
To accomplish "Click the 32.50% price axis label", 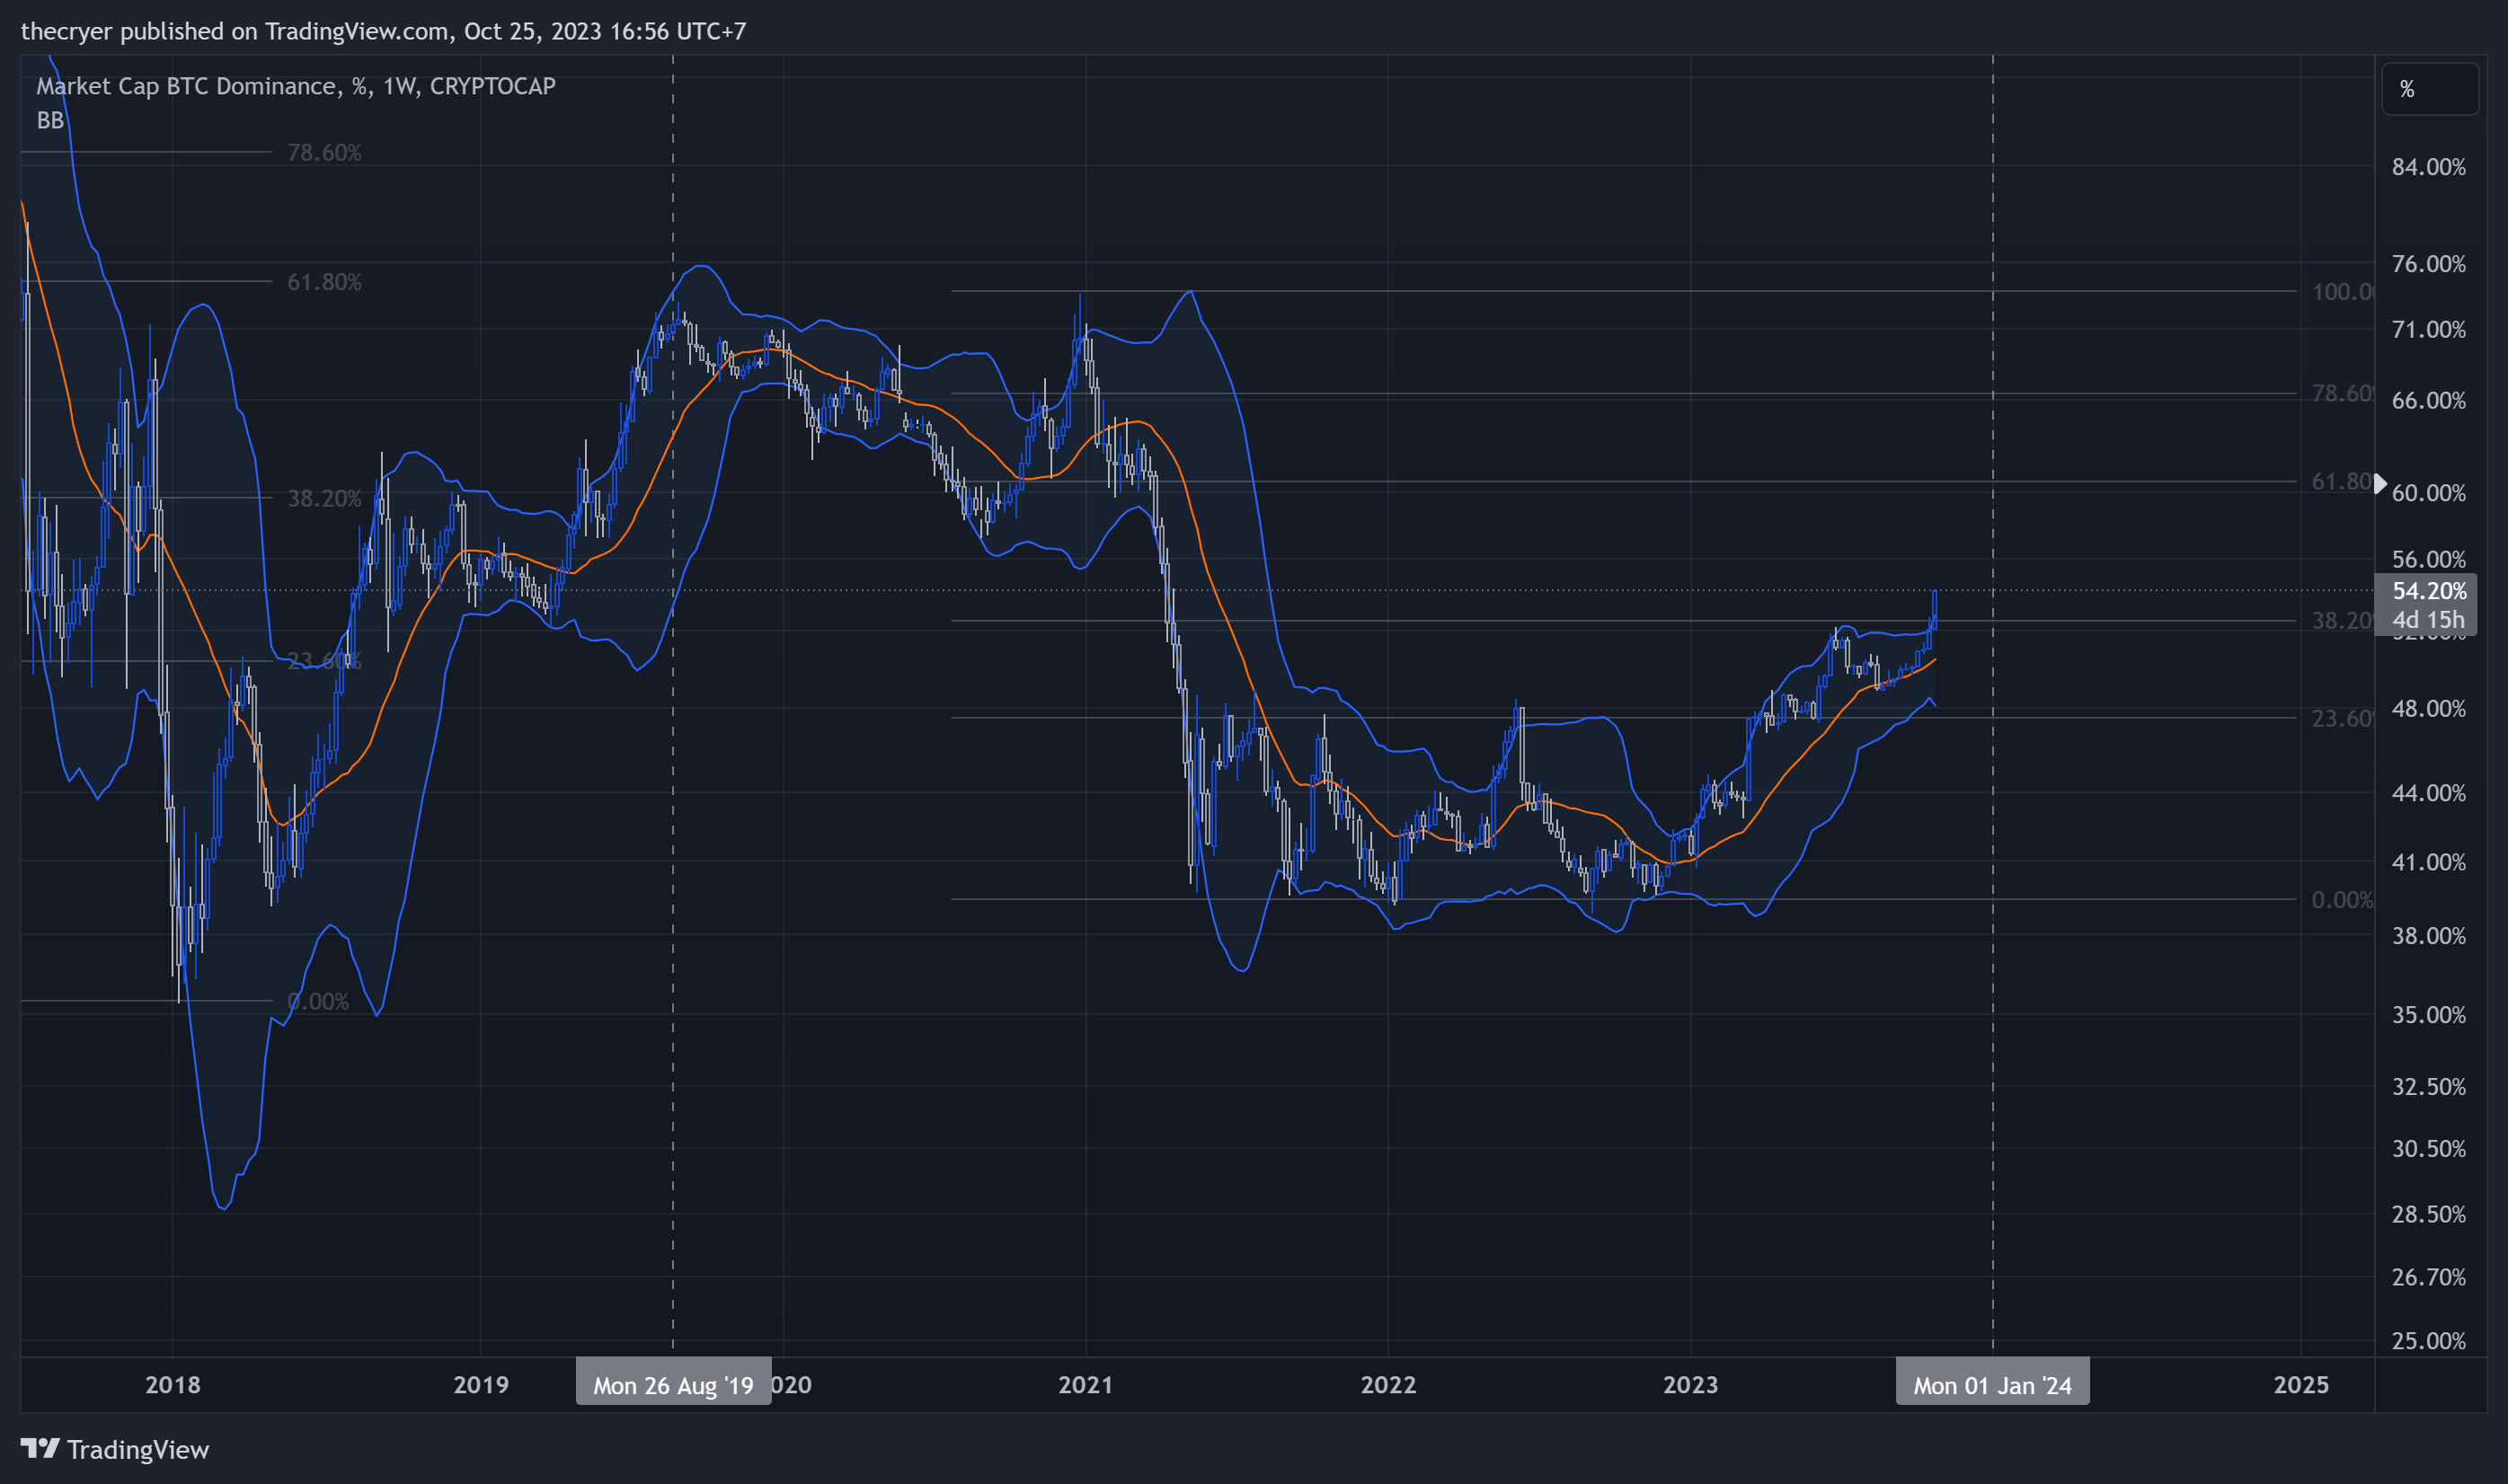I will click(x=2429, y=1087).
